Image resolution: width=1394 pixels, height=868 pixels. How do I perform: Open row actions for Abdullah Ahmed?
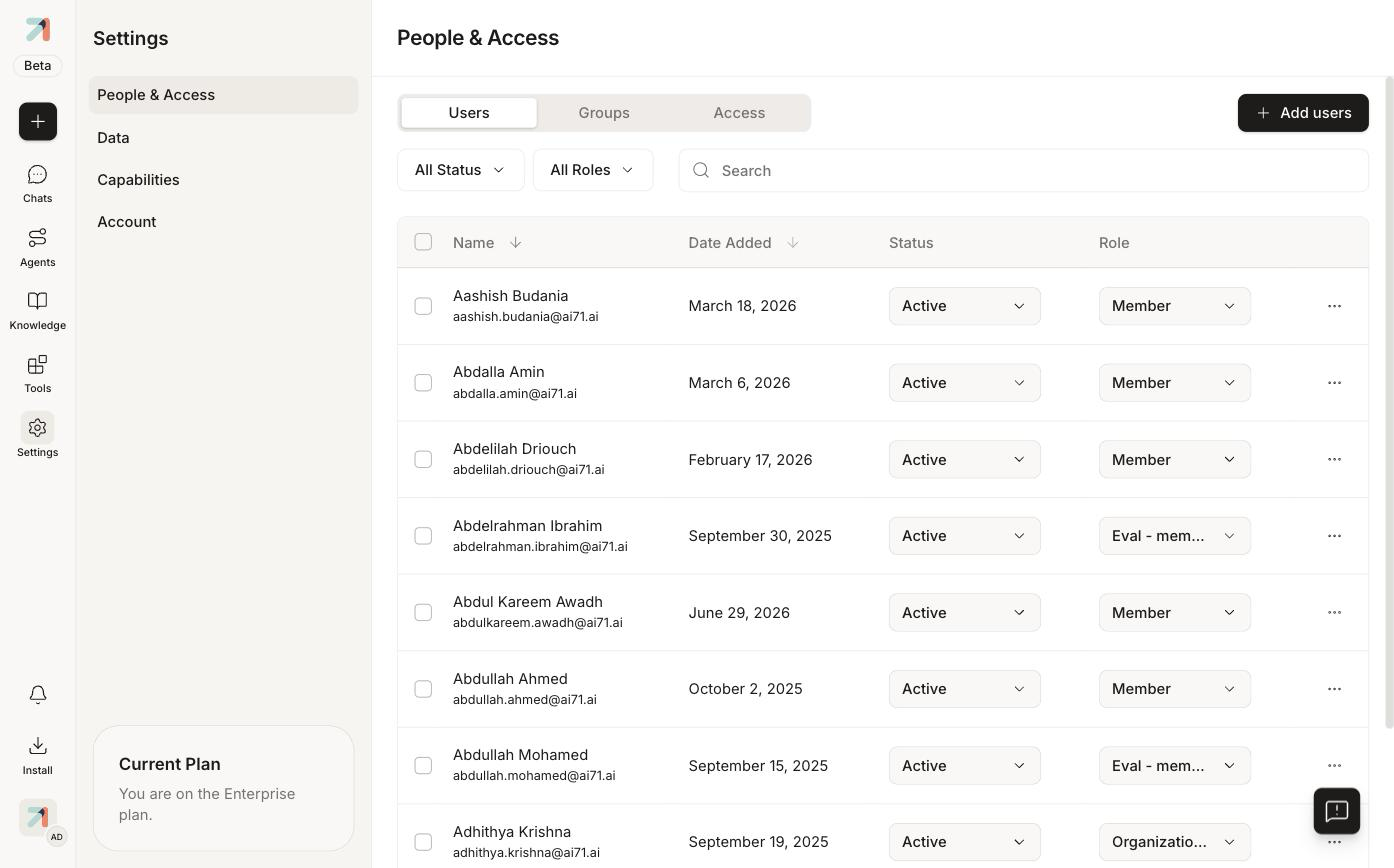click(1334, 689)
